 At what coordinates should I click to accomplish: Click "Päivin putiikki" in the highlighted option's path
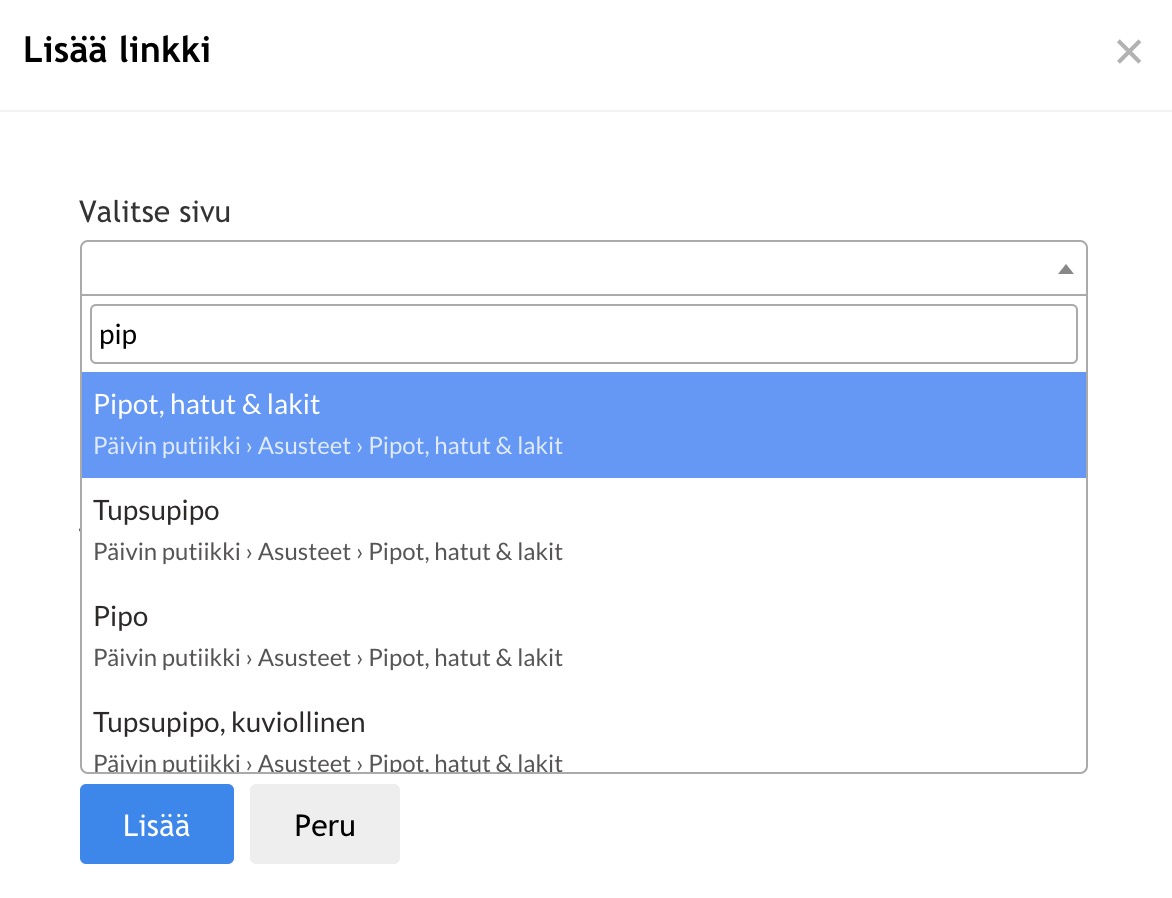coord(166,446)
